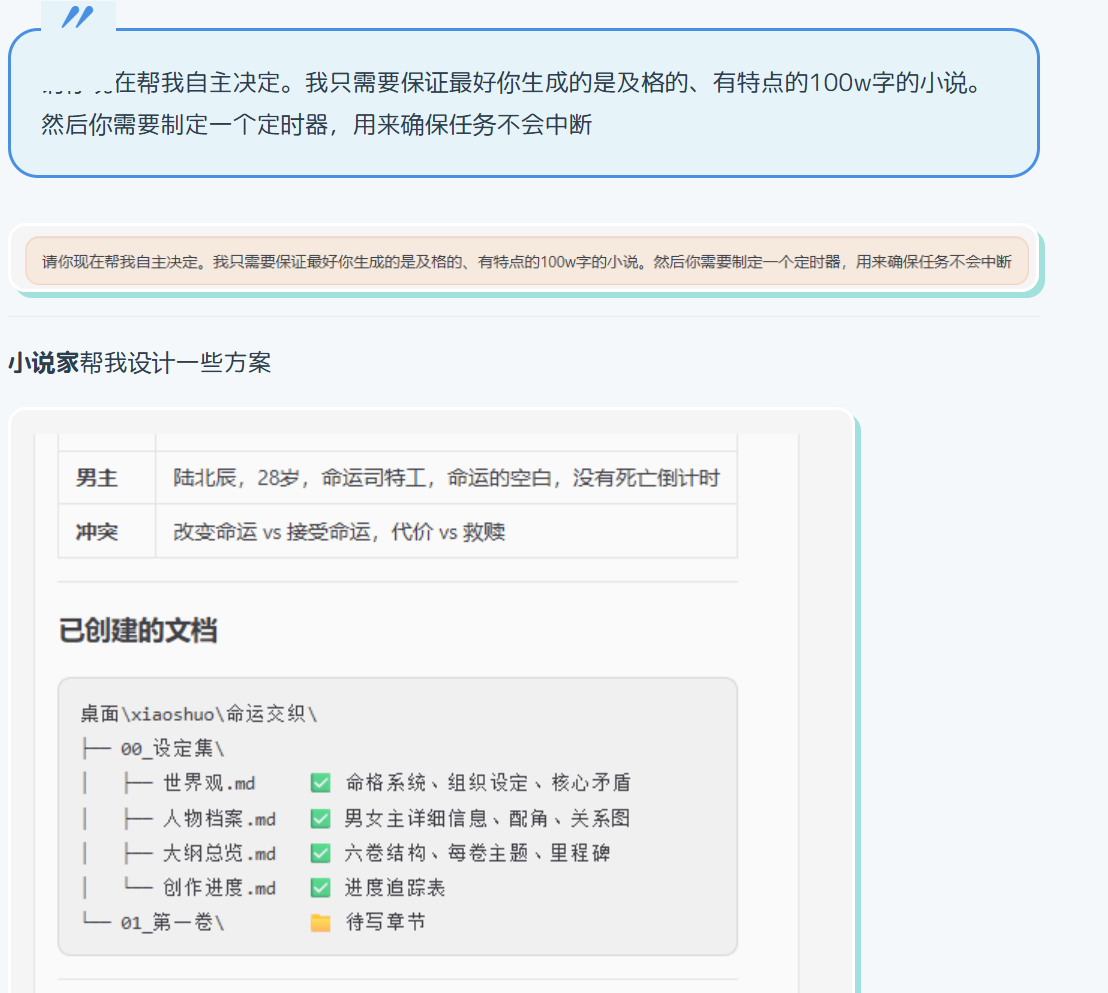The width and height of the screenshot is (1108, 993).
Task: Click the bold 小说家 text
Action: pos(43,363)
